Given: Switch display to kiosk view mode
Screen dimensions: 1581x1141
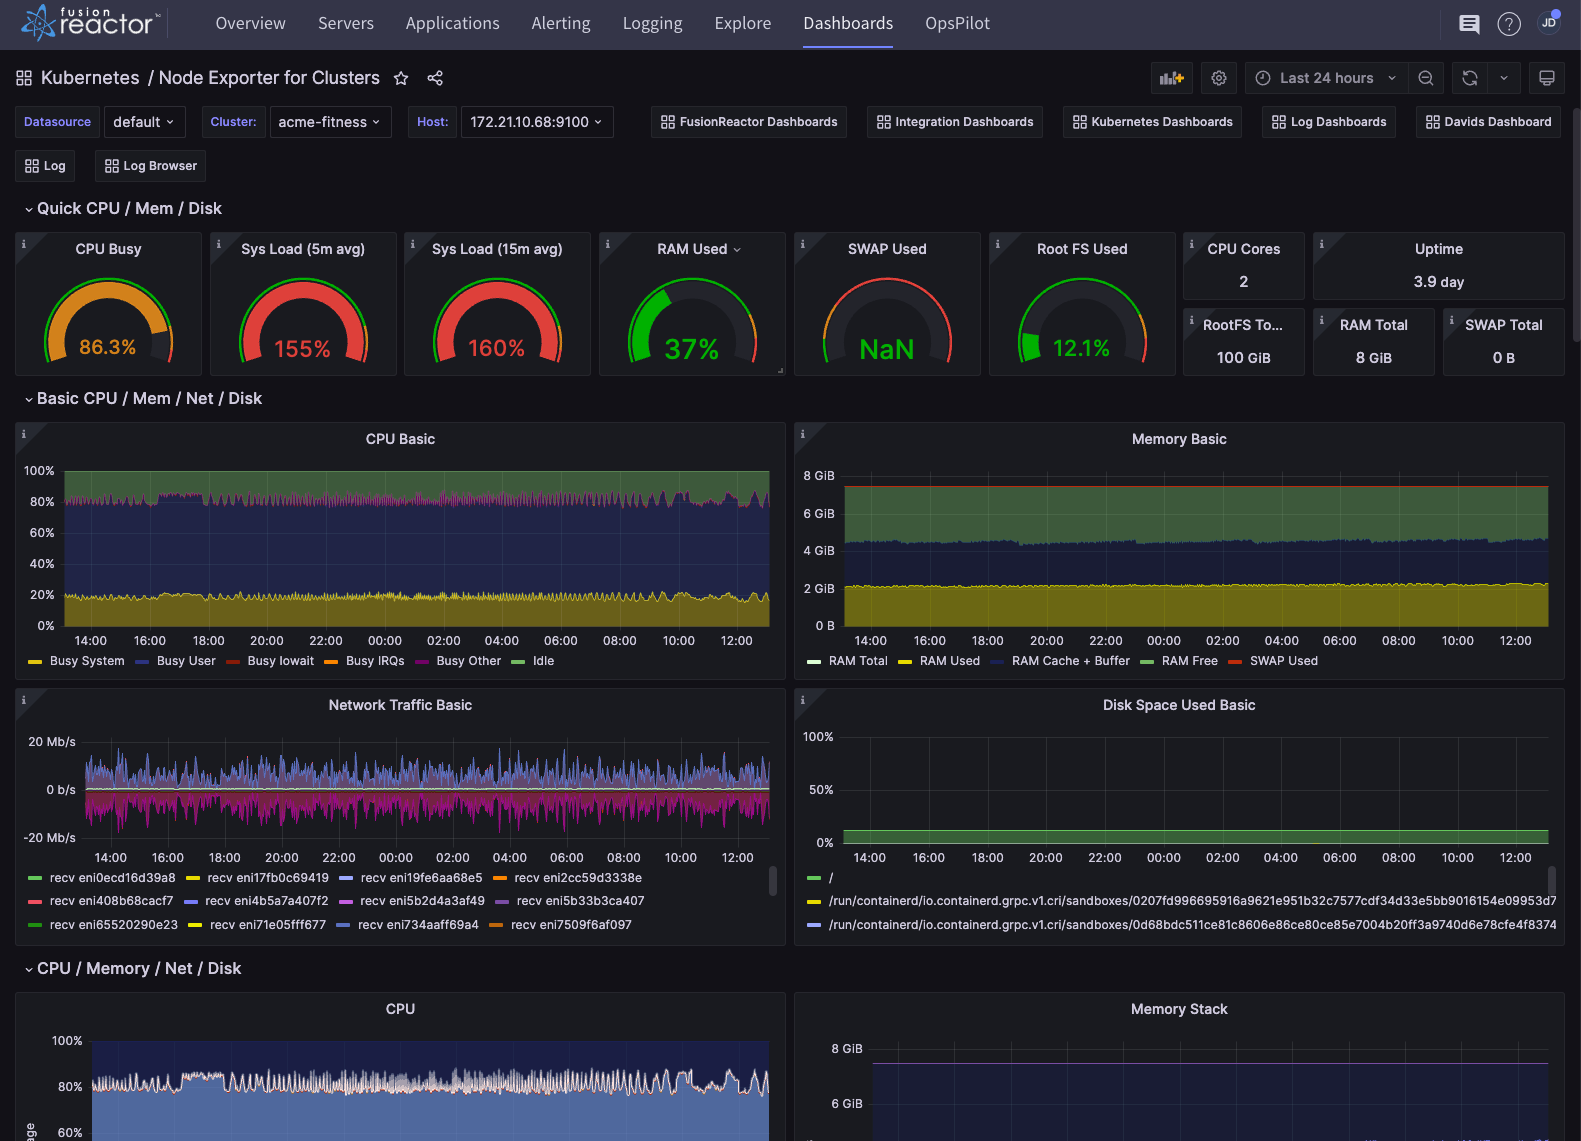Looking at the screenshot, I should [x=1546, y=78].
